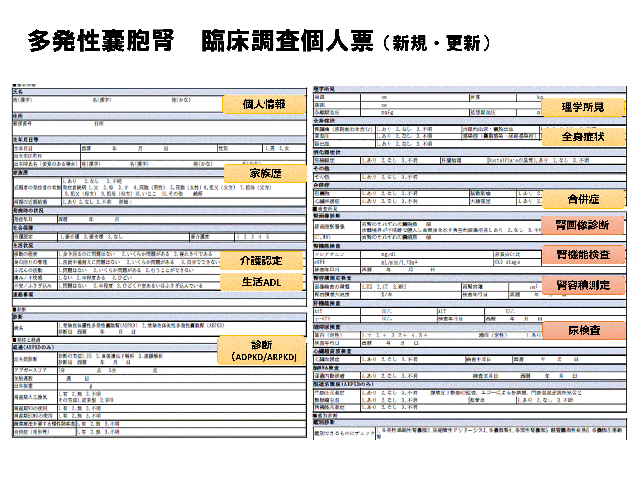Click the 診断 (ADPKD/ARPKD) callout label
The image size is (640, 480).
click(262, 351)
